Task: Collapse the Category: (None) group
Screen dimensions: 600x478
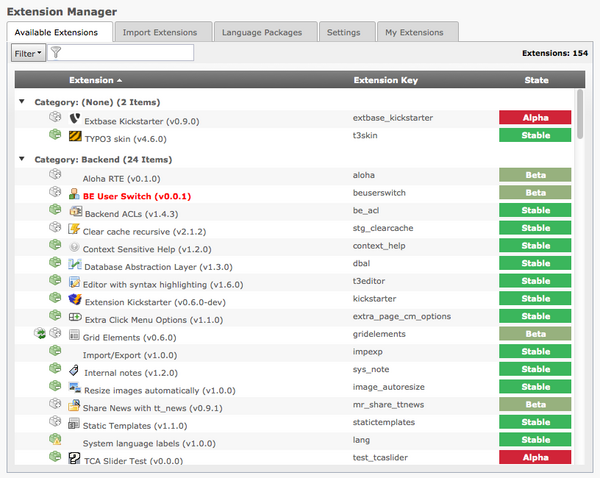Action: [x=23, y=102]
